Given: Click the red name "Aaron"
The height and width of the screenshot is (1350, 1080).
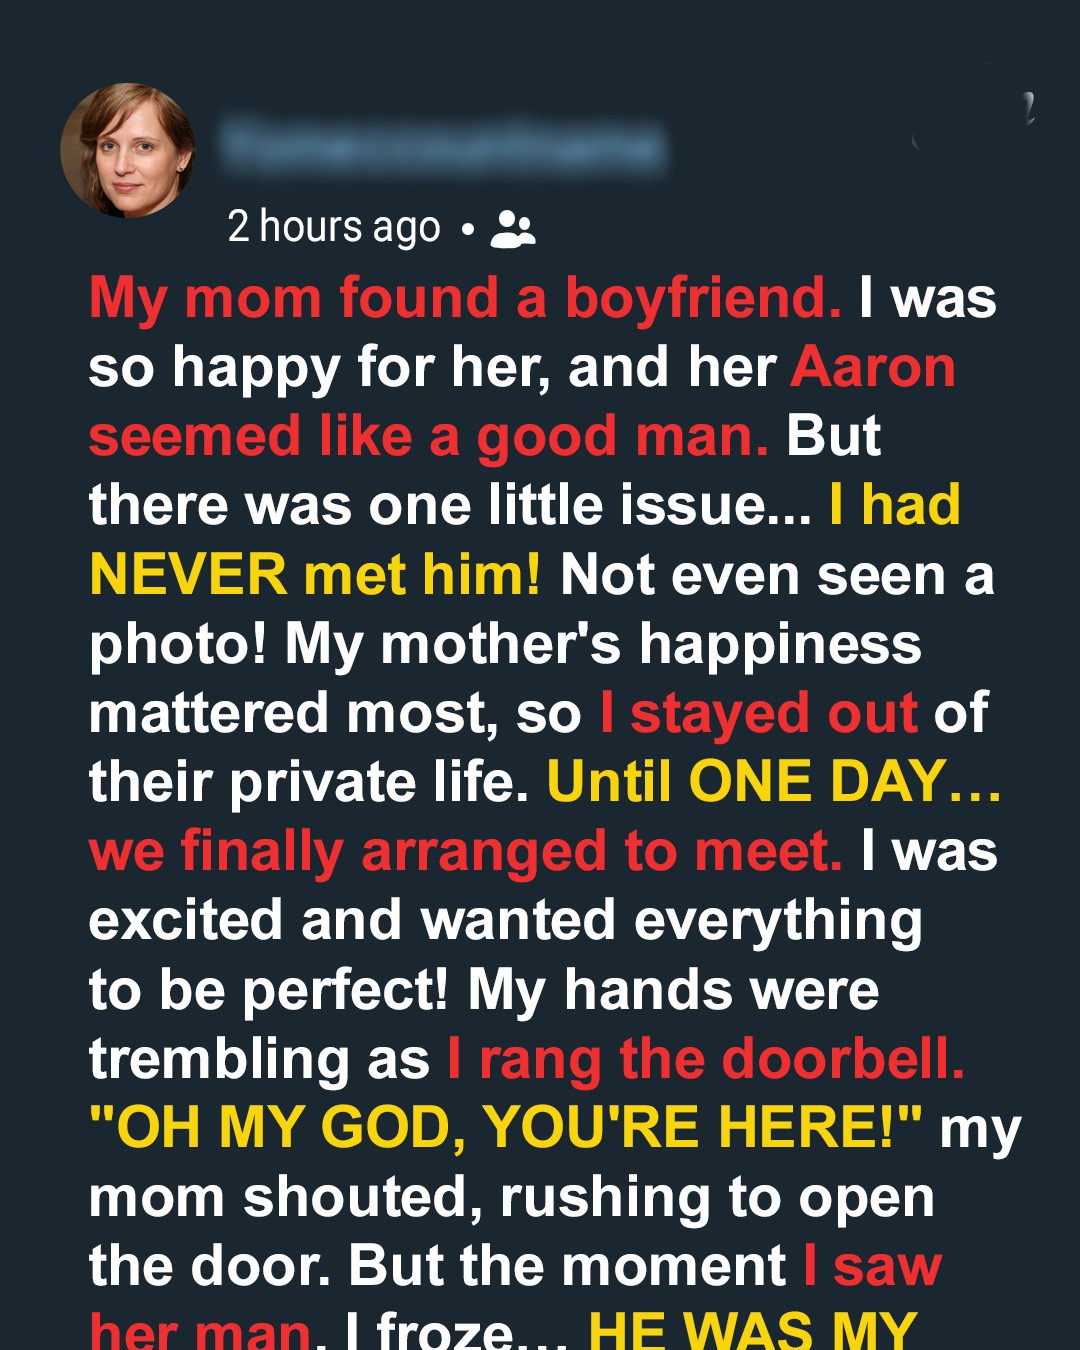Looking at the screenshot, I should [873, 367].
